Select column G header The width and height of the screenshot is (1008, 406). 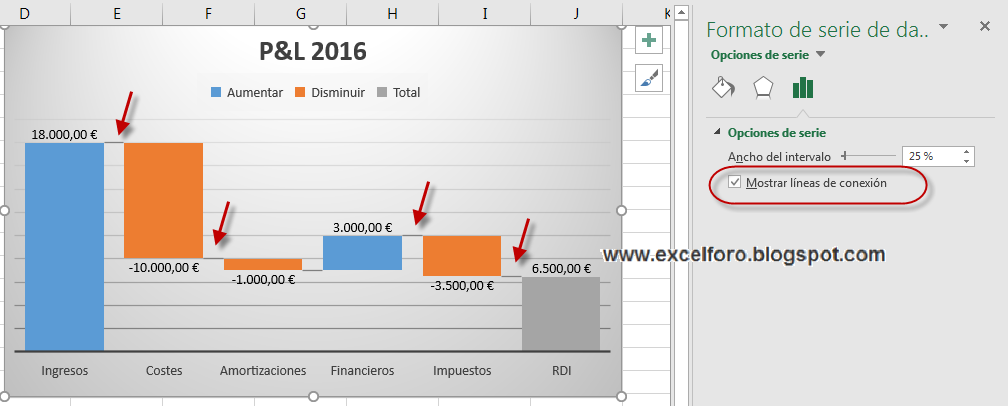coord(301,13)
